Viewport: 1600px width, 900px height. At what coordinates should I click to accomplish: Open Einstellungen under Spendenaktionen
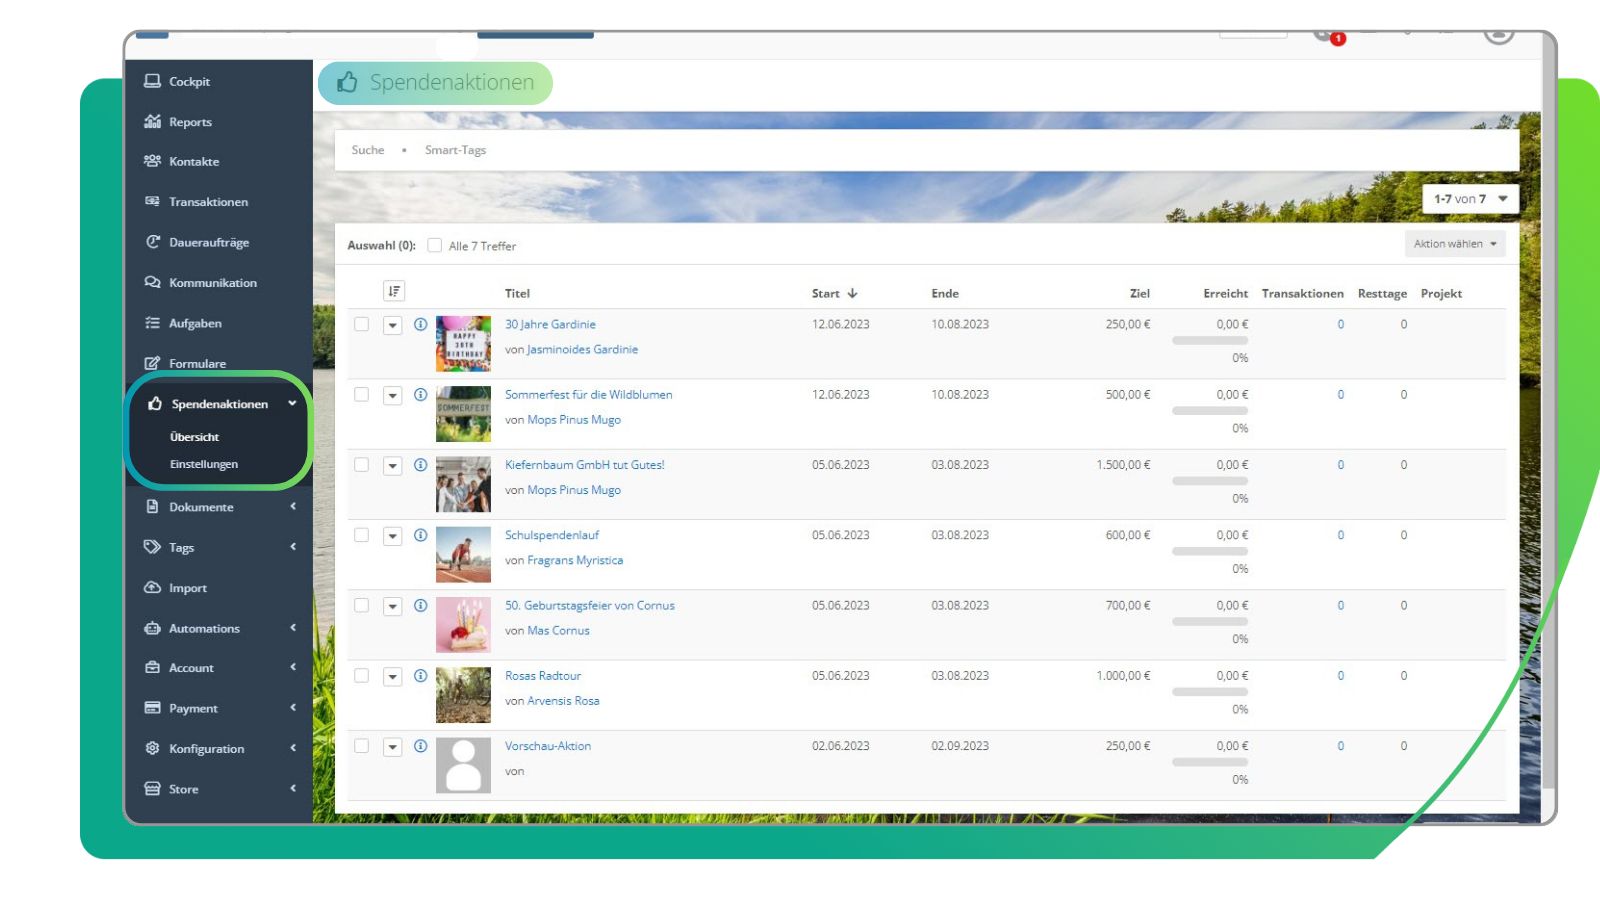tap(204, 464)
